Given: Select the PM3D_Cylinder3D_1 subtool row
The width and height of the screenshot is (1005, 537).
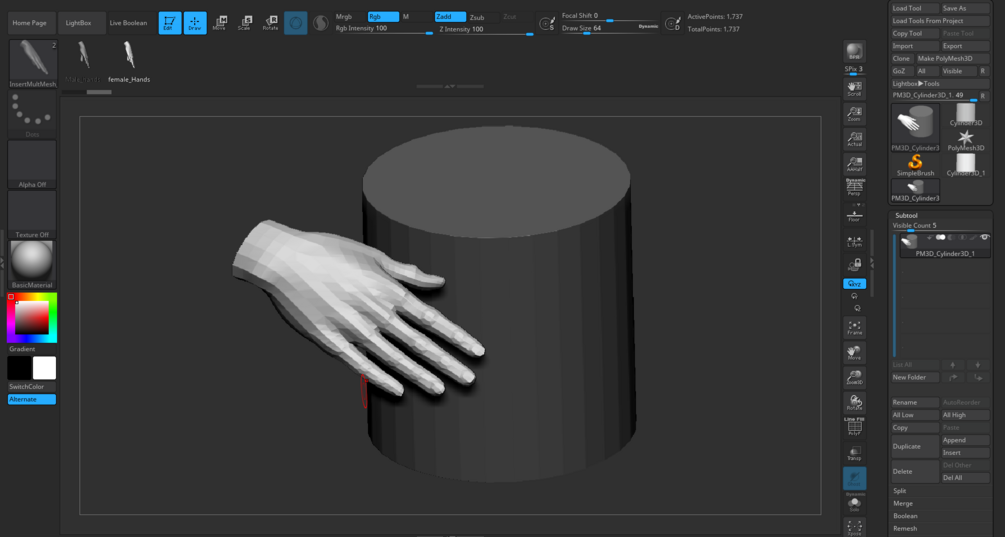Looking at the screenshot, I should 945,245.
